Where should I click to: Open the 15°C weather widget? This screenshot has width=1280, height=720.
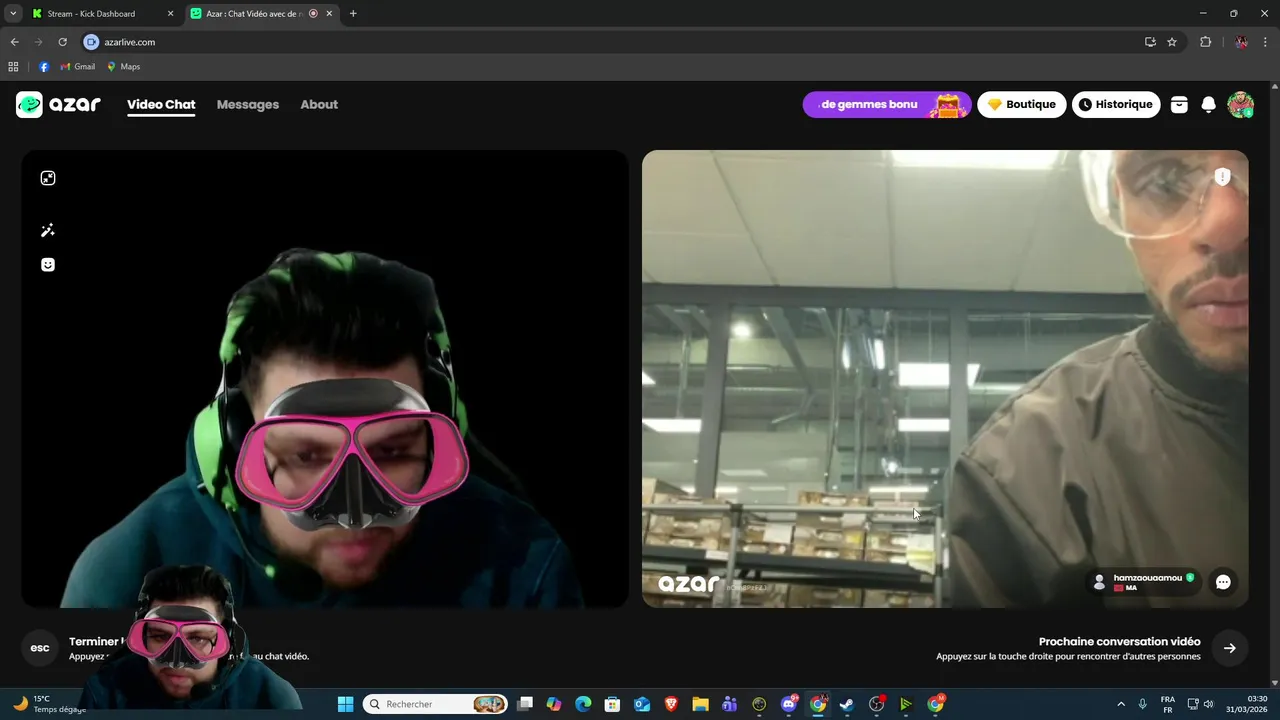pyautogui.click(x=50, y=704)
